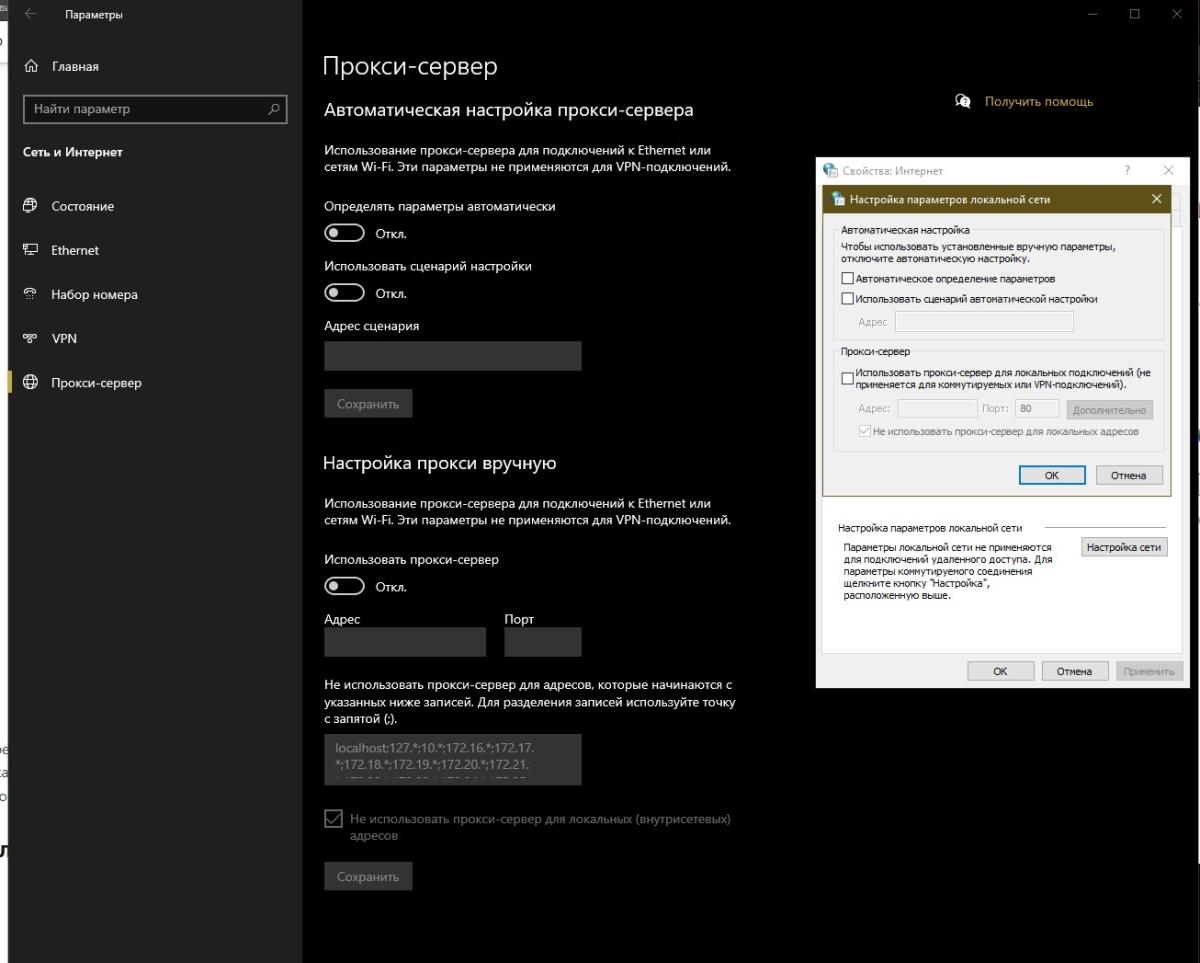Toggle Определять параметры автоматически switch
The width and height of the screenshot is (1200, 963).
tap(344, 233)
